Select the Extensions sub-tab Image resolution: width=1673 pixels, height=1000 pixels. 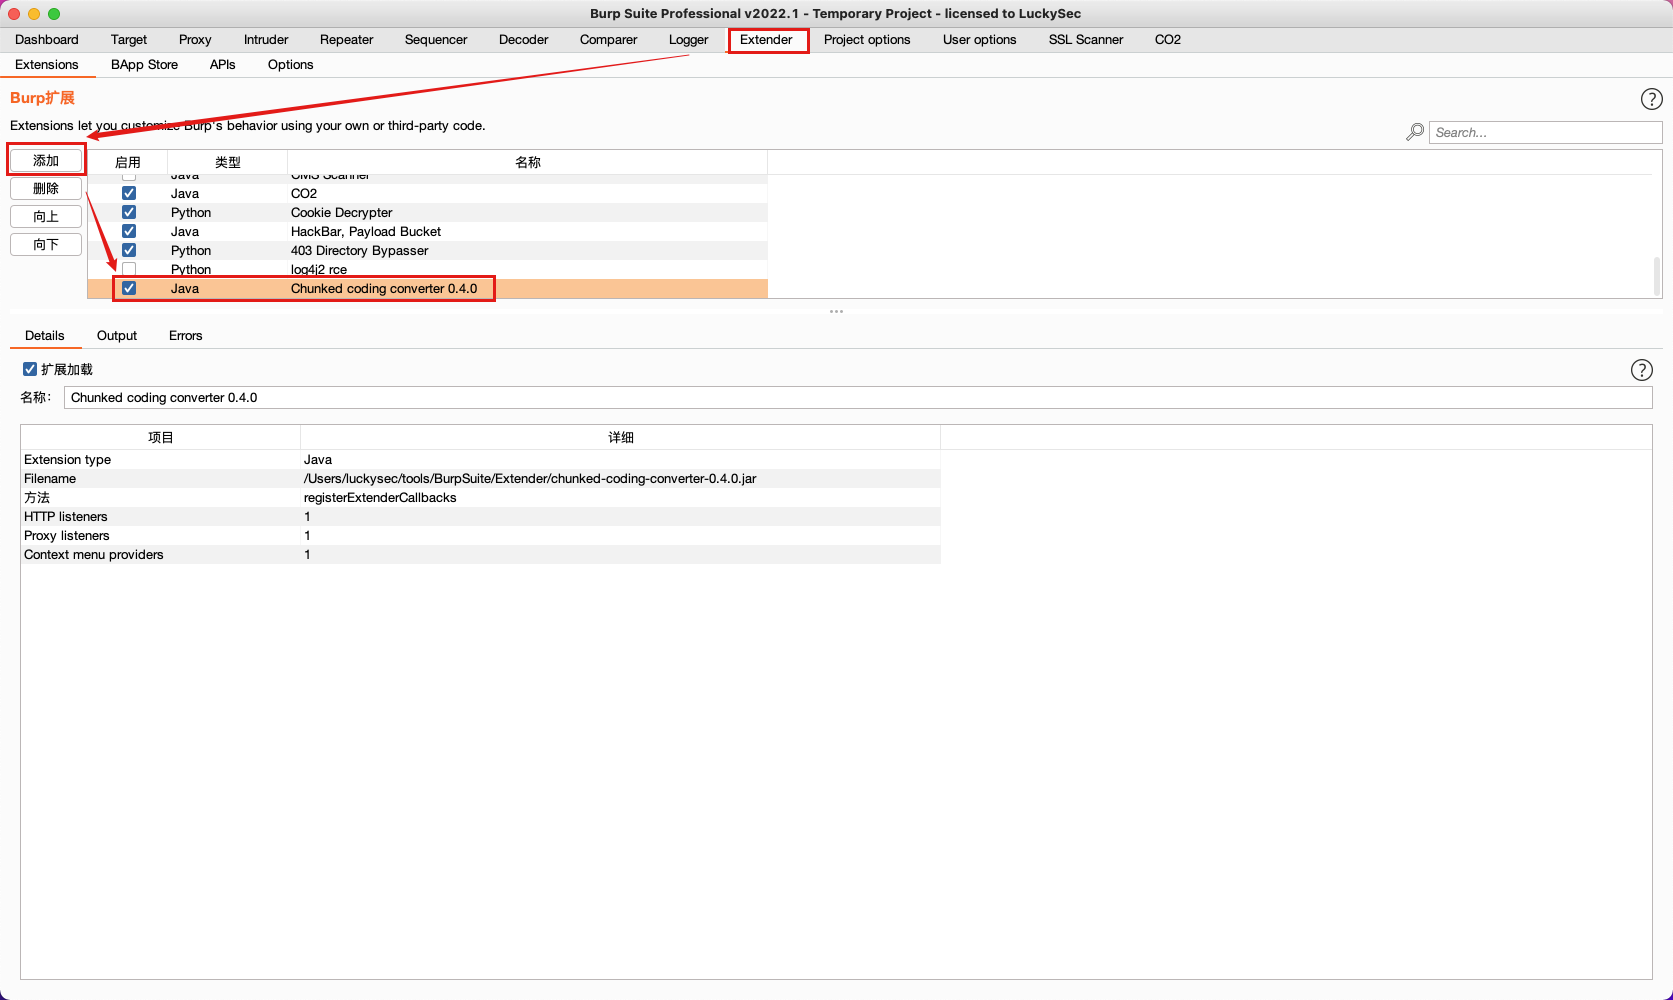(47, 65)
